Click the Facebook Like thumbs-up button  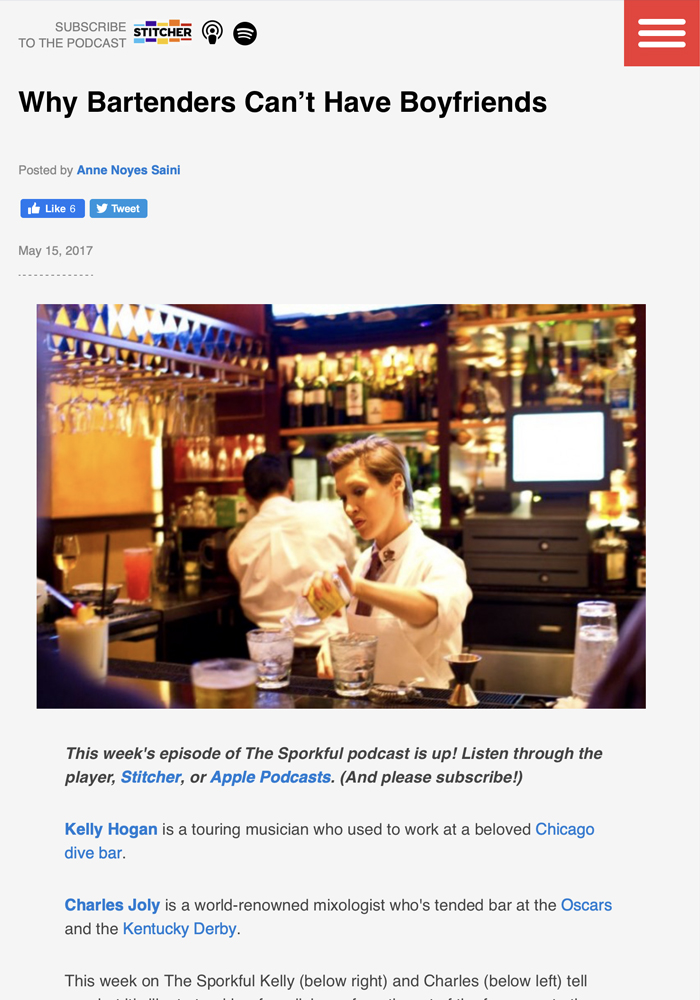(52, 209)
